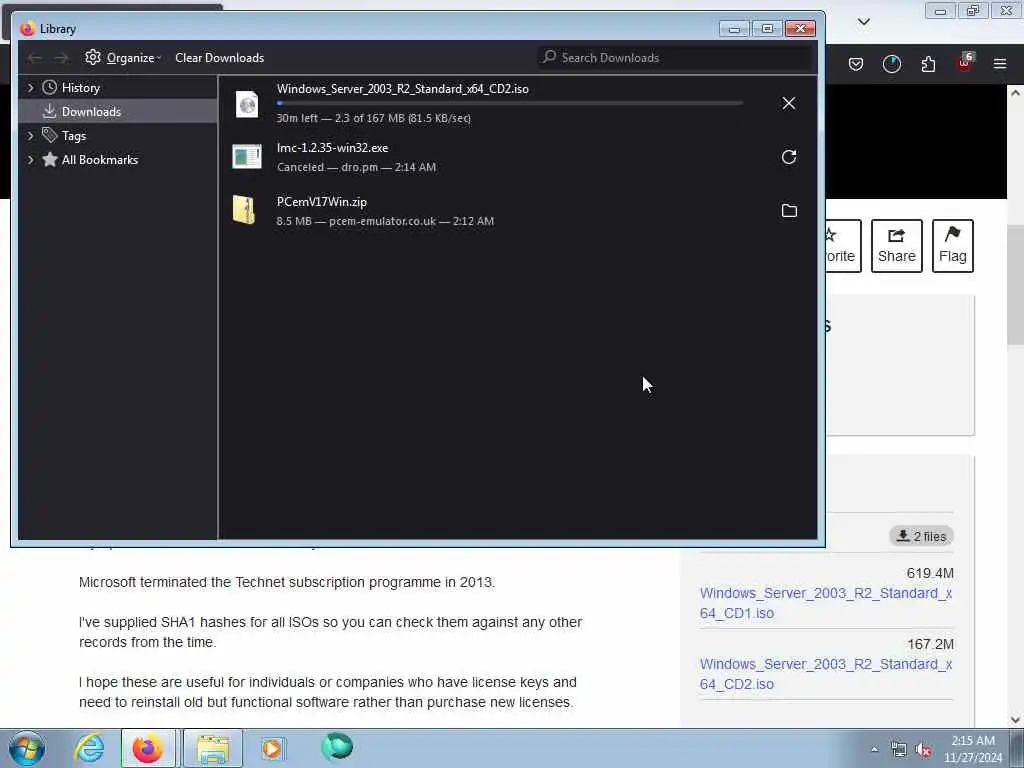This screenshot has width=1024, height=768.
Task: Click Clear Downloads button
Action: click(x=219, y=57)
